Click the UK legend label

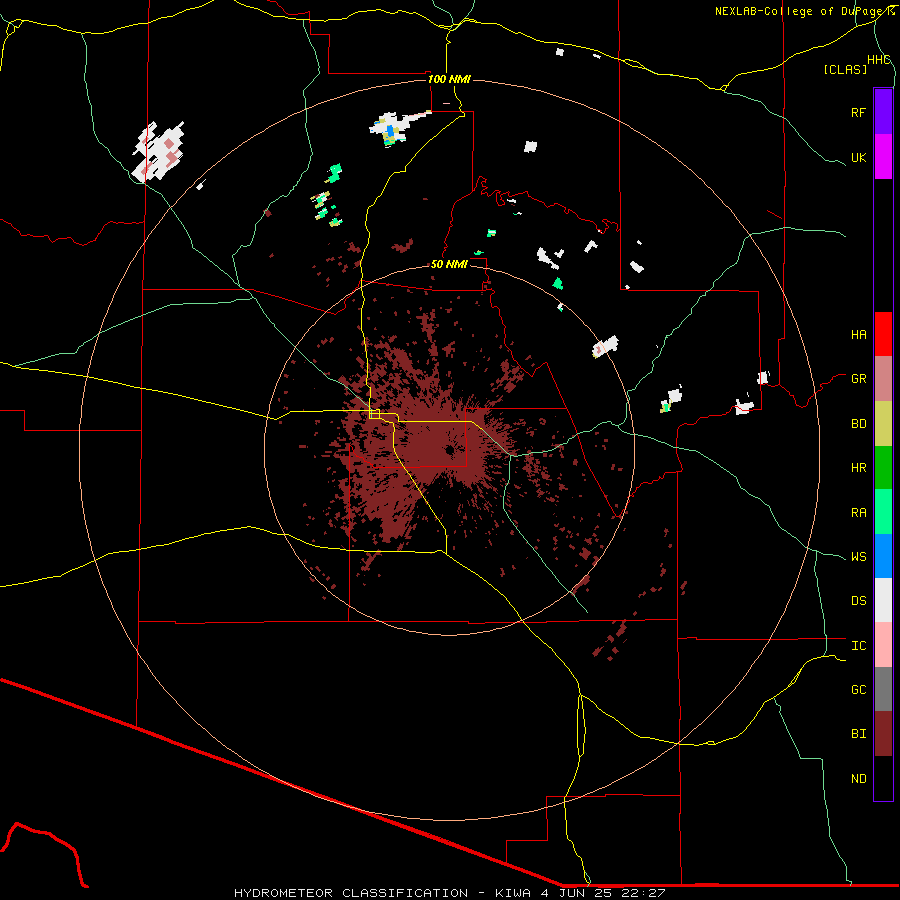tap(858, 157)
